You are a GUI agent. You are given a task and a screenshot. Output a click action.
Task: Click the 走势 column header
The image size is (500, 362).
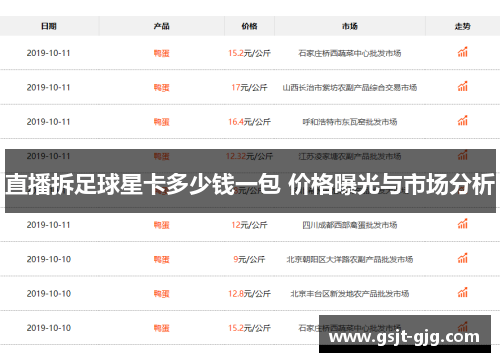463,26
